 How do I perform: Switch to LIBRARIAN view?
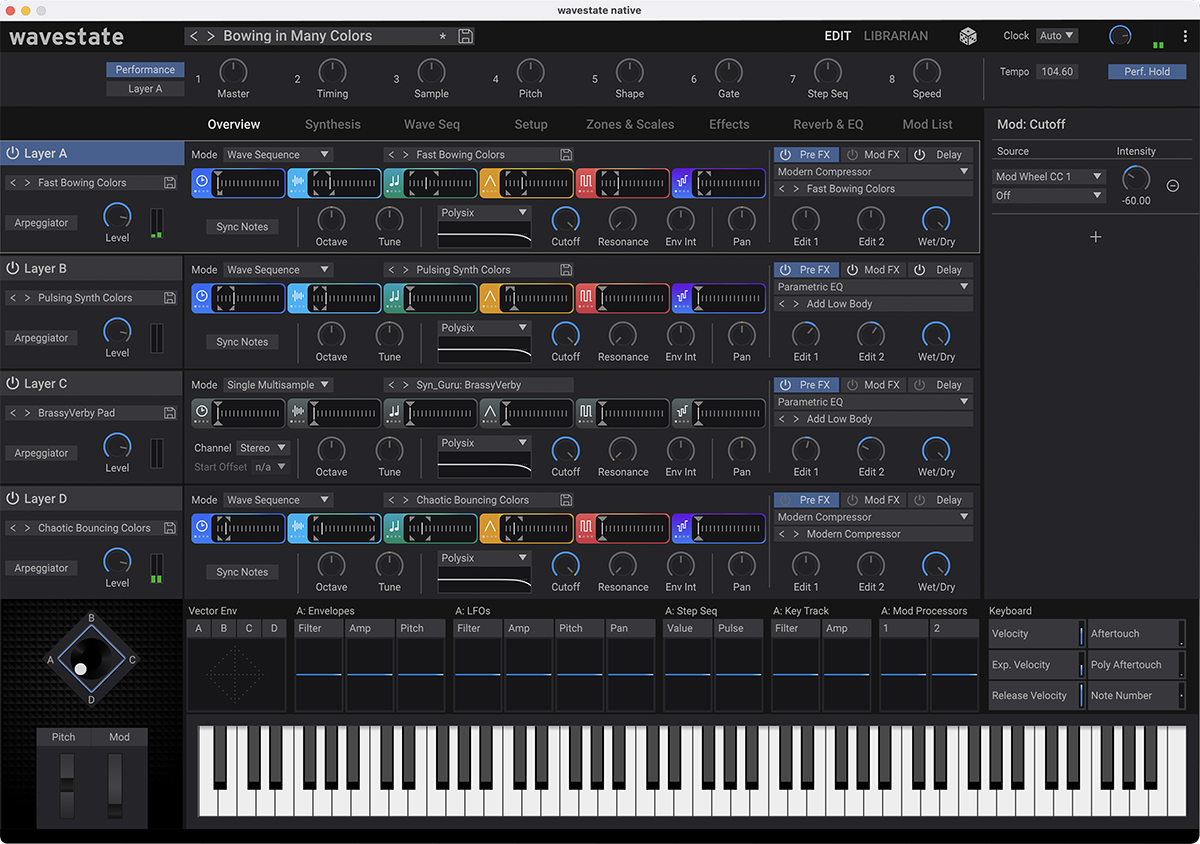[x=896, y=36]
